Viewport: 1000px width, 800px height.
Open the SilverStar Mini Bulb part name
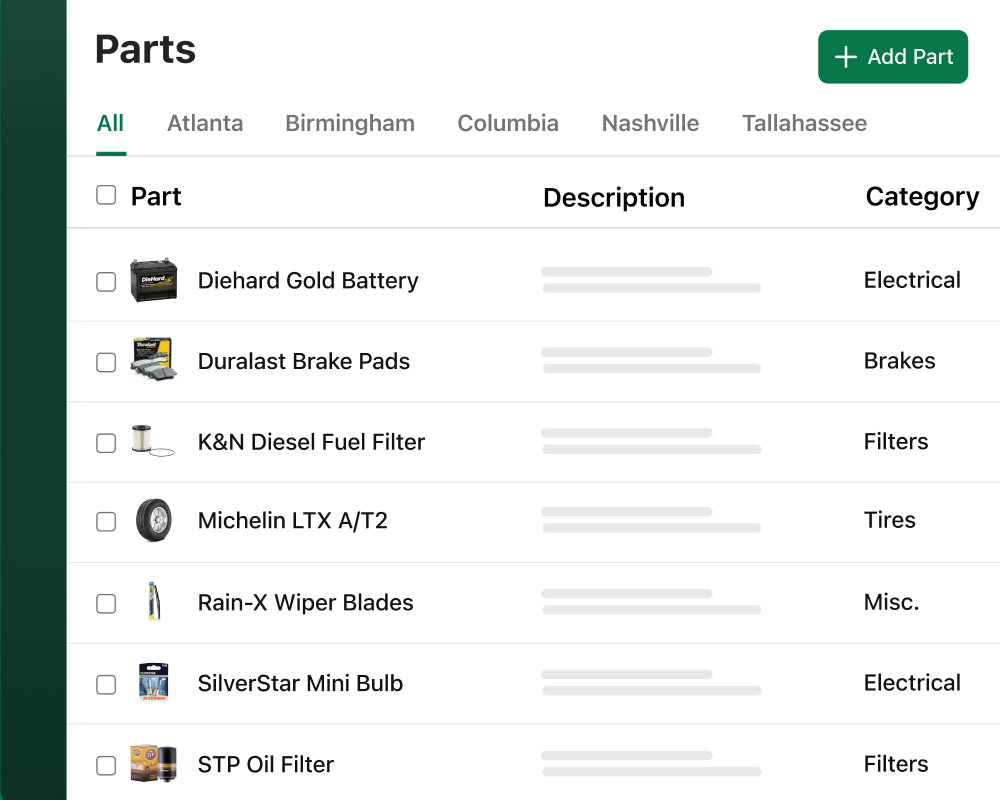click(300, 683)
